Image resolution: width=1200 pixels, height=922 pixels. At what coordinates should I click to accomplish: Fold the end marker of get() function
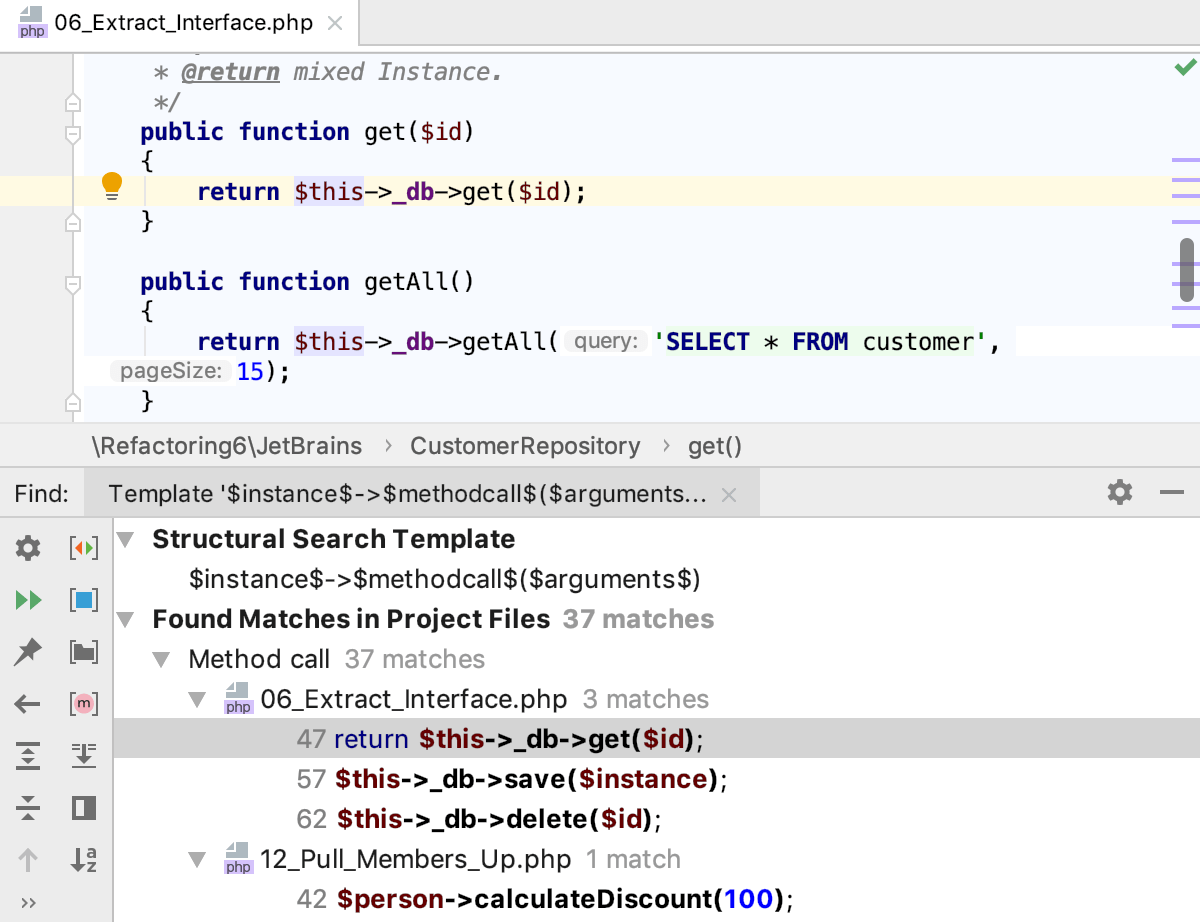pos(71,222)
